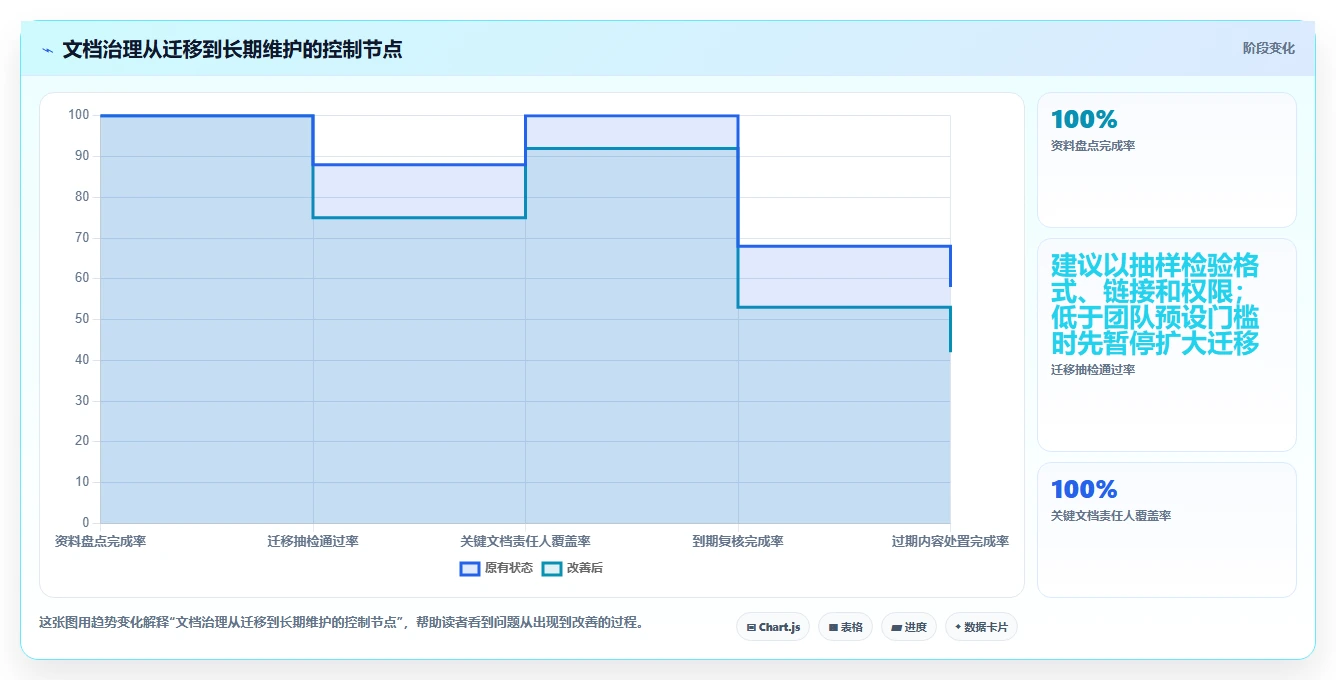Click the y-axis value 100
This screenshot has width=1336, height=680.
(x=79, y=115)
